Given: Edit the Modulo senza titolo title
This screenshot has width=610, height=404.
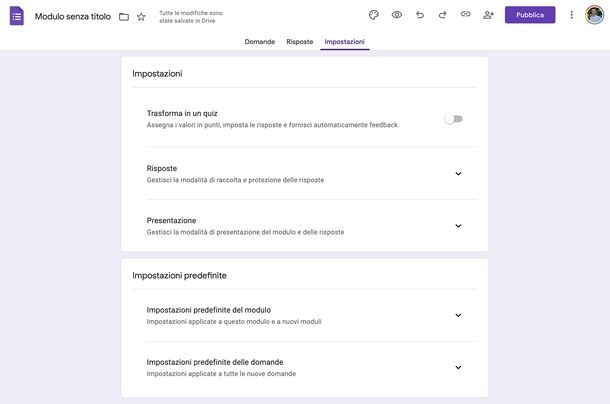Looking at the screenshot, I should pyautogui.click(x=73, y=16).
